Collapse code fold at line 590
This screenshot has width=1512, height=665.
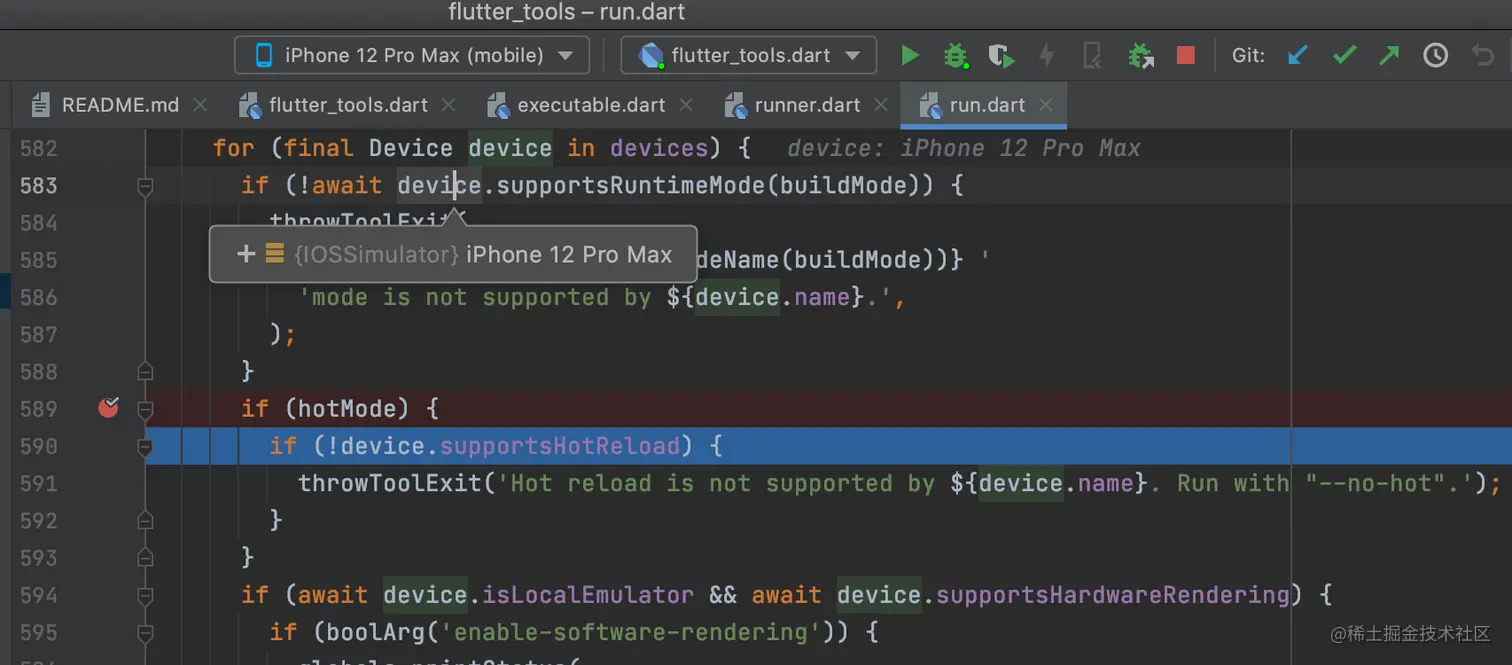point(145,446)
